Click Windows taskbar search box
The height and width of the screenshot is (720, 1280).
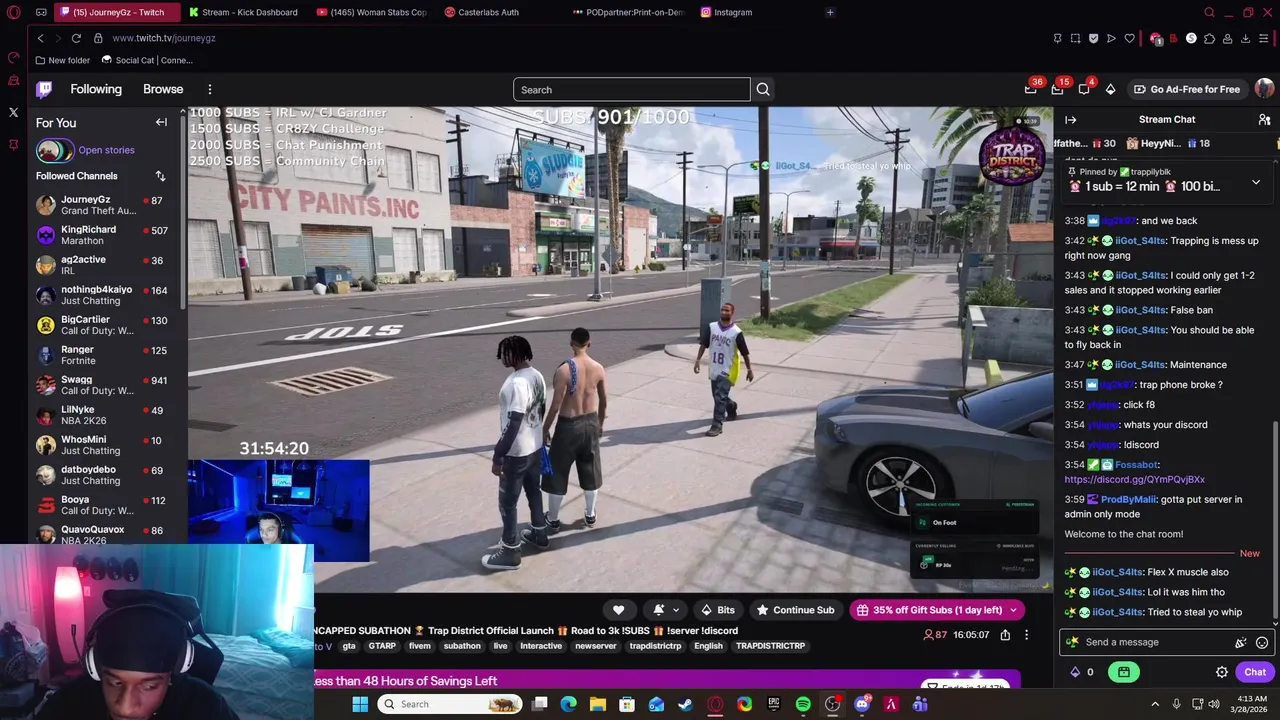(x=451, y=704)
